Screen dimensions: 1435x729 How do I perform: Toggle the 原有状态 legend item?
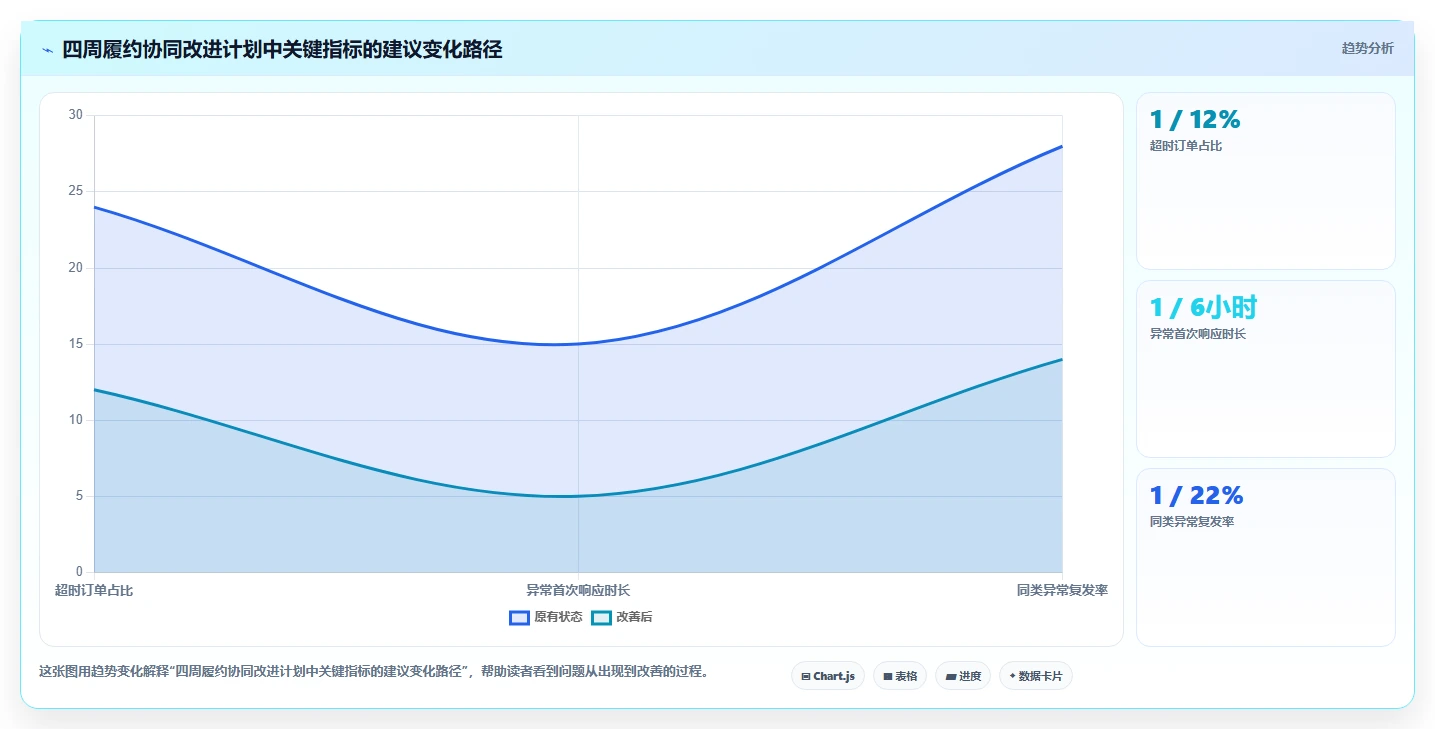click(x=545, y=617)
